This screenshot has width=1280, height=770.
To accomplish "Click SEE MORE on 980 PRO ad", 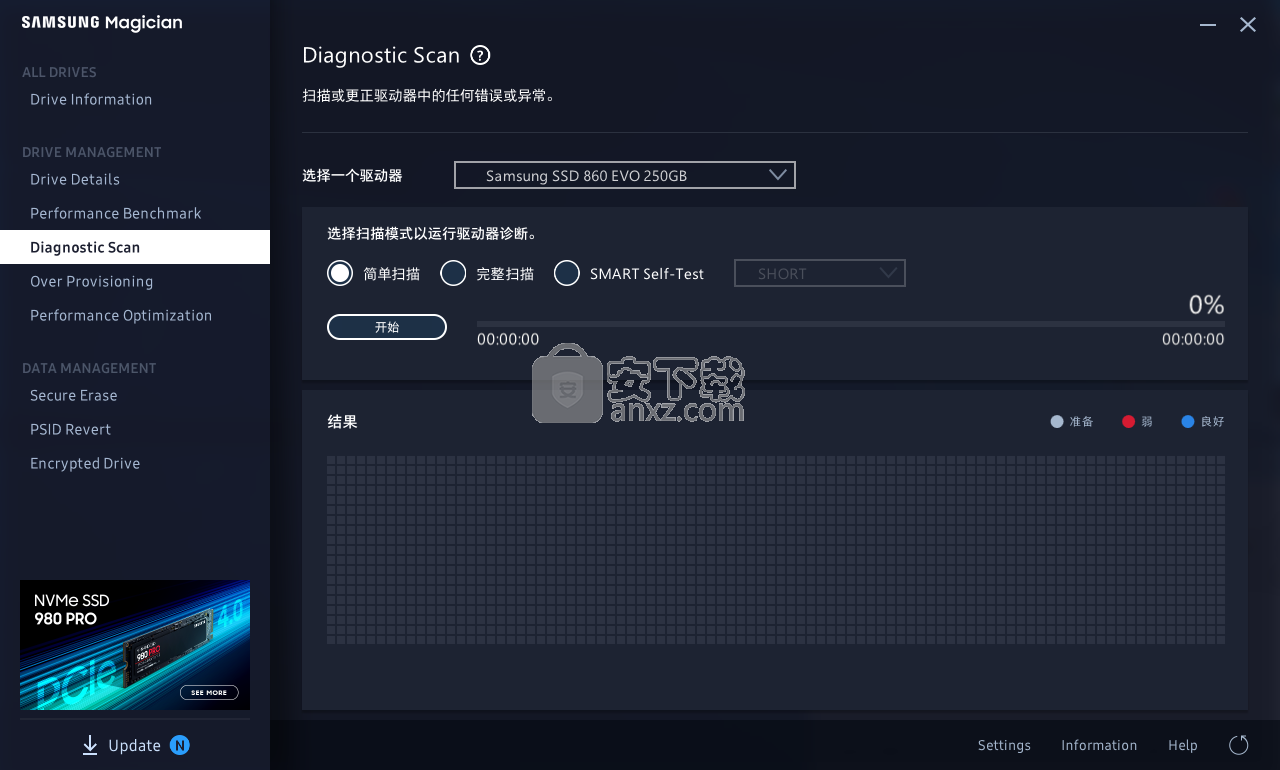I will [x=209, y=692].
